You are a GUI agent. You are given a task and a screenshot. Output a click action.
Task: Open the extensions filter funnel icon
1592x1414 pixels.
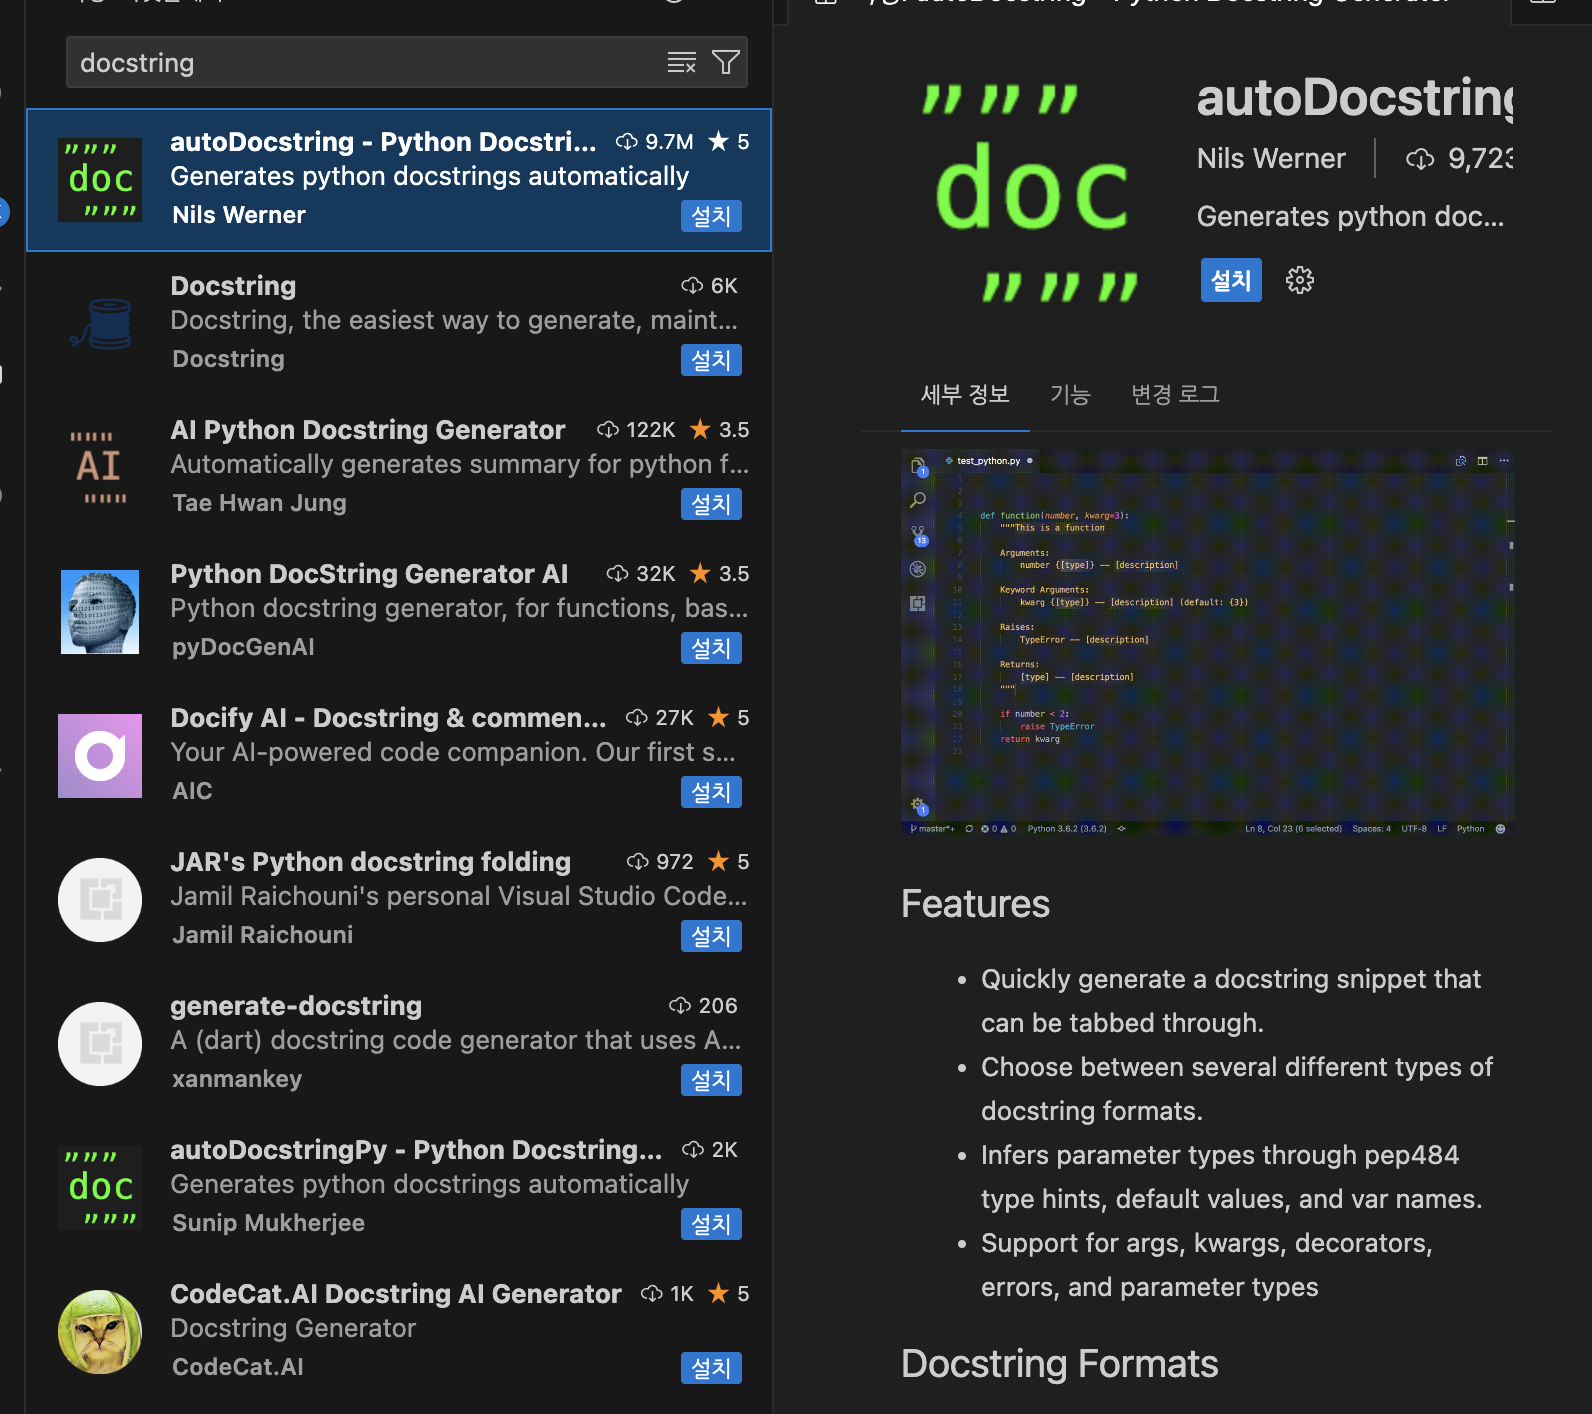point(726,62)
